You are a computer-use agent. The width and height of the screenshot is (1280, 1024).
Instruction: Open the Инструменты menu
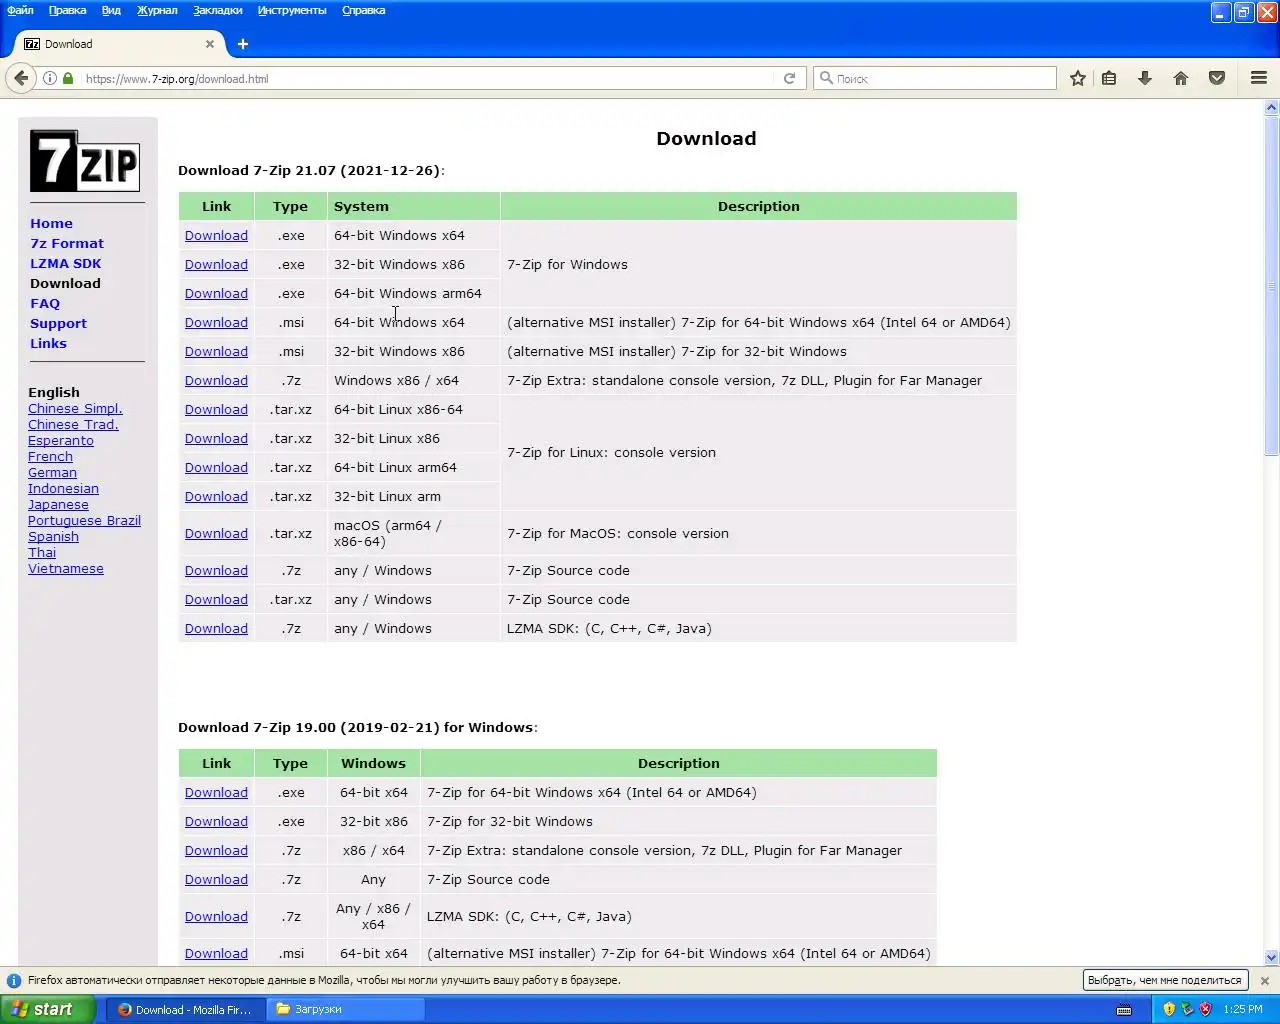[x=292, y=10]
